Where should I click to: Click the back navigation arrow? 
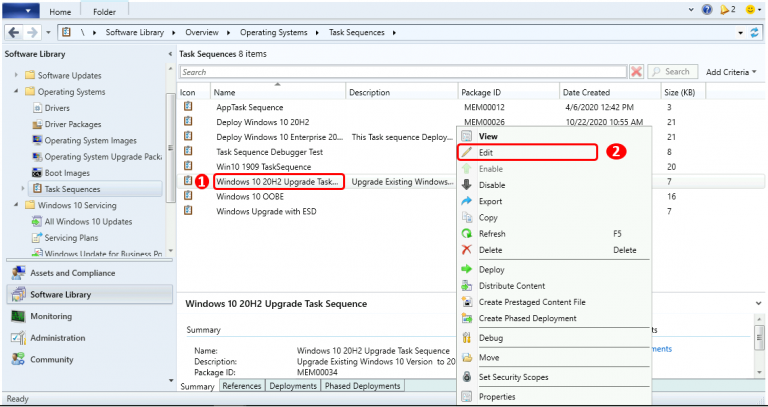click(x=14, y=33)
